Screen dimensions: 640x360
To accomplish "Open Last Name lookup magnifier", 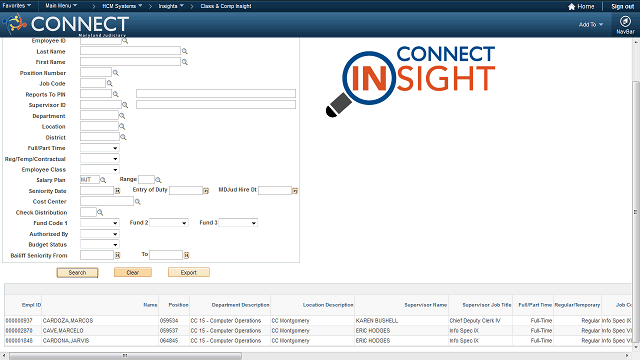I will pos(184,51).
